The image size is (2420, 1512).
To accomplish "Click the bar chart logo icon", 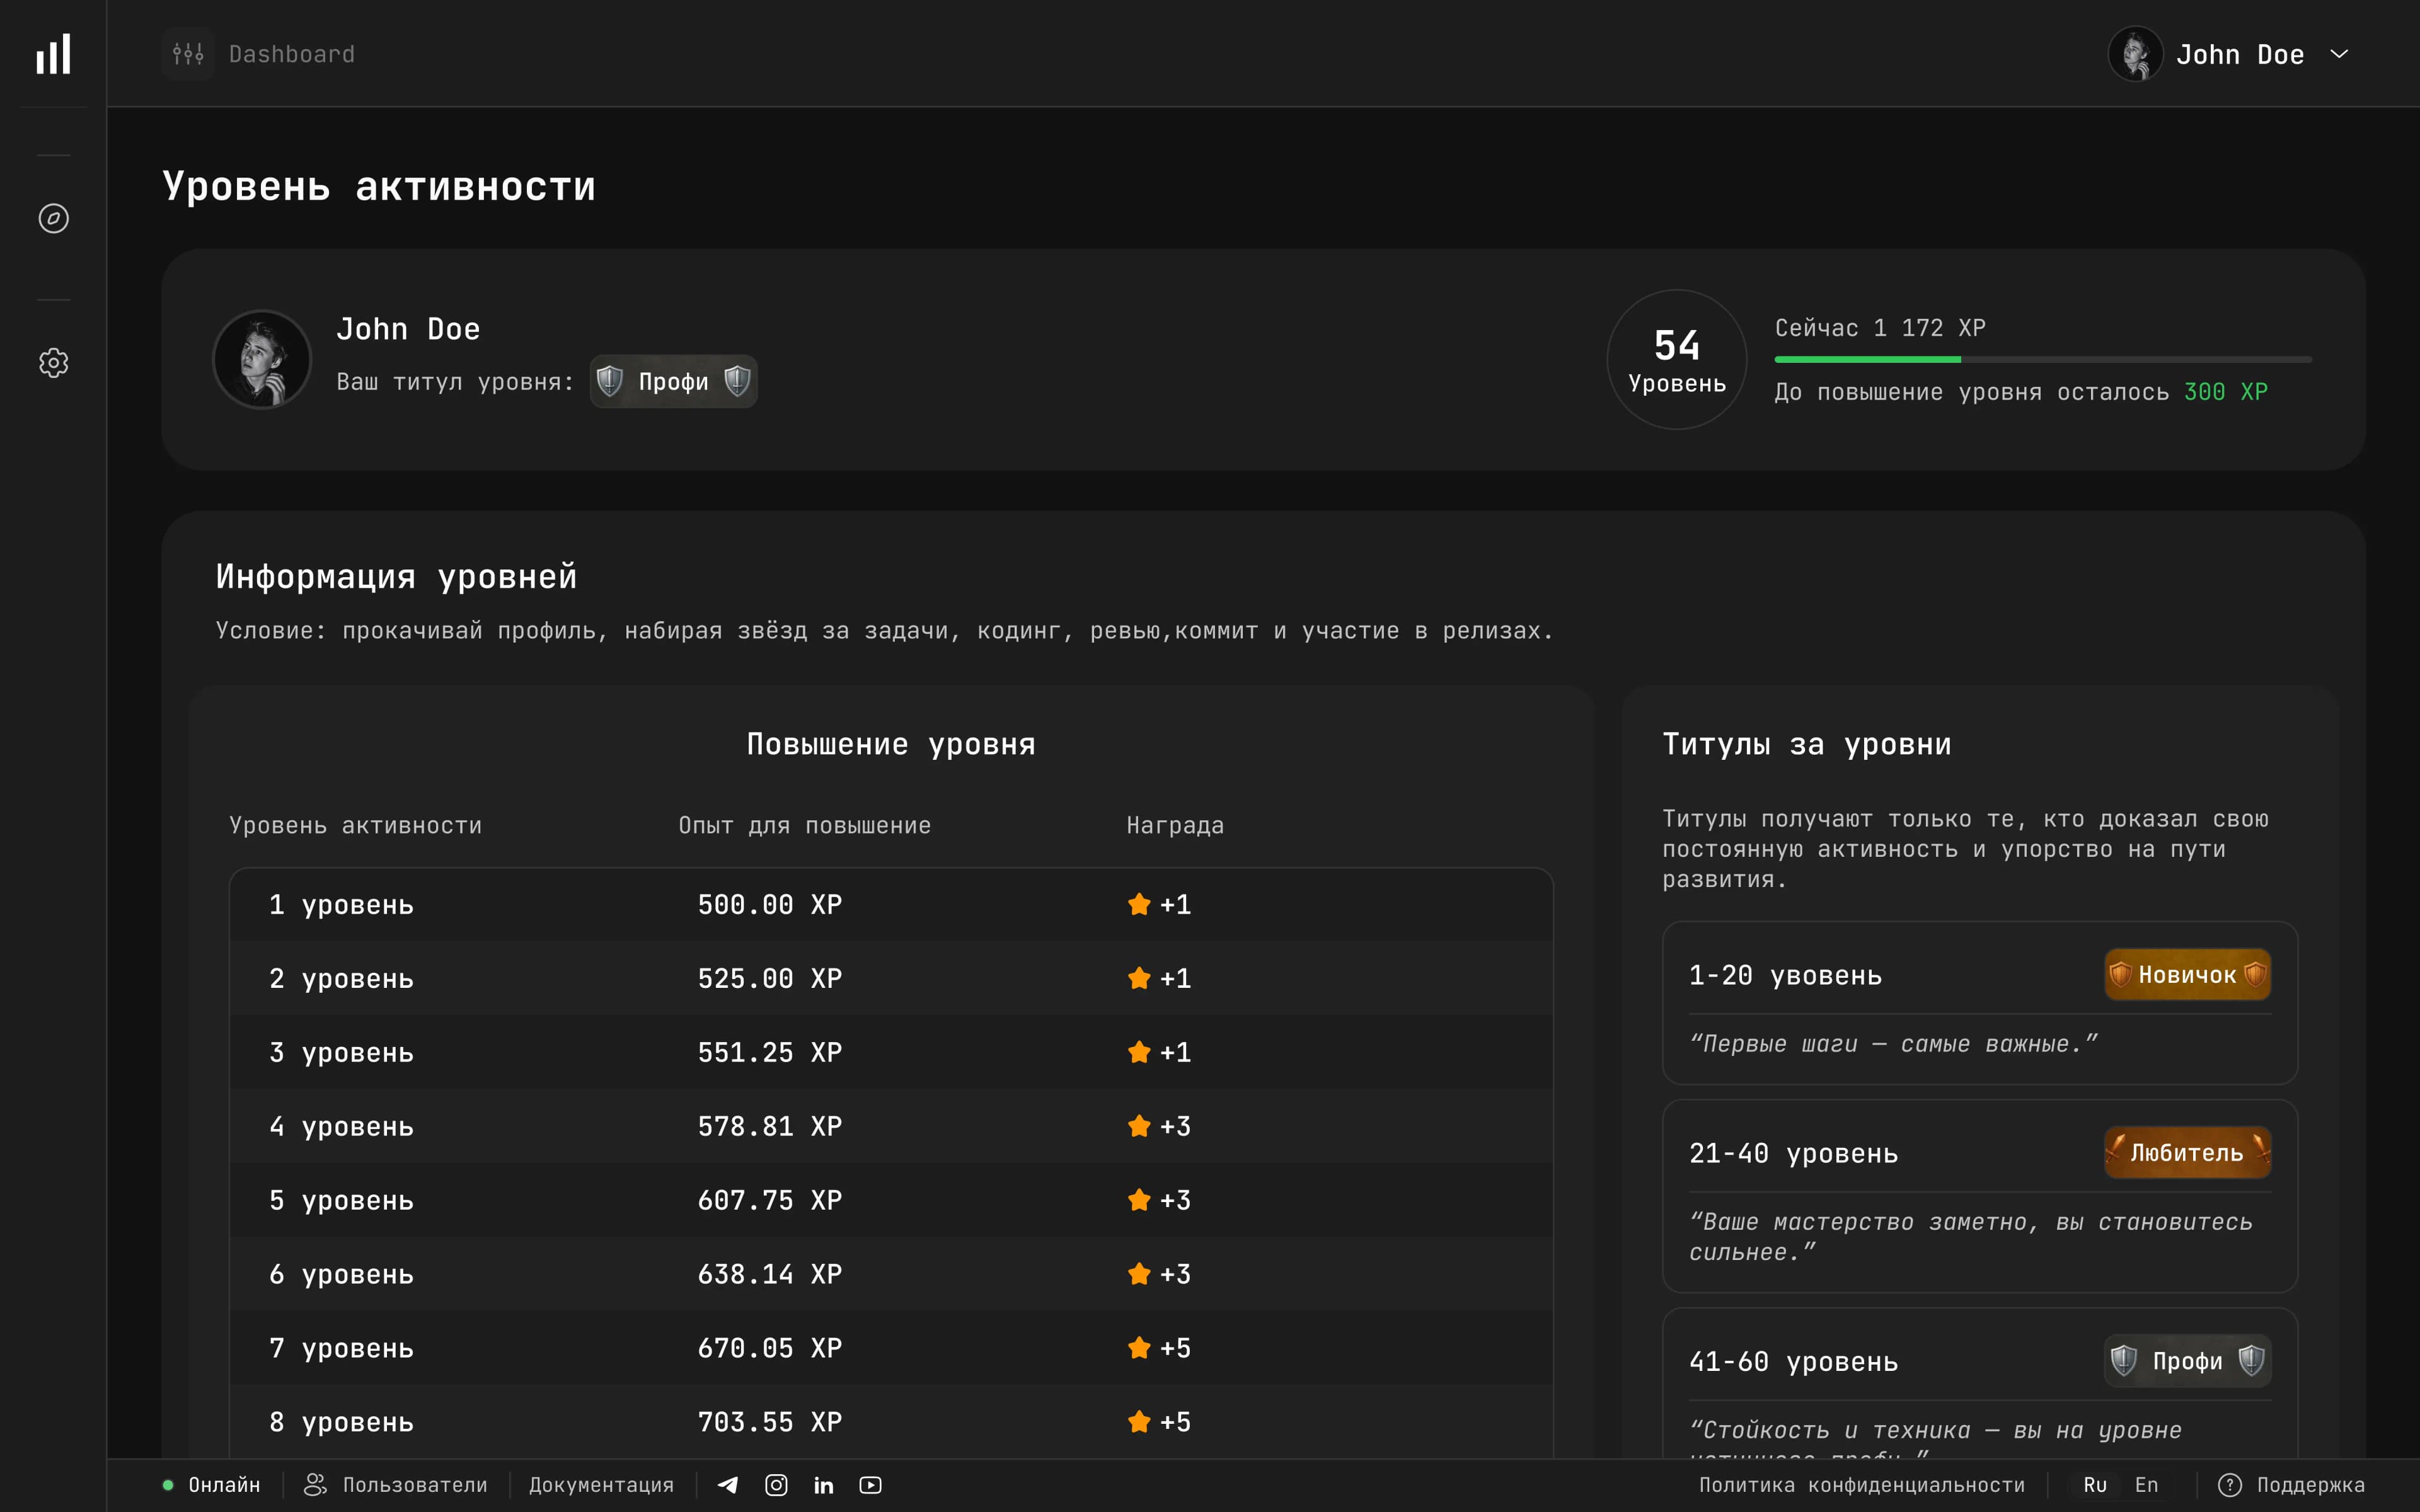I will (53, 54).
